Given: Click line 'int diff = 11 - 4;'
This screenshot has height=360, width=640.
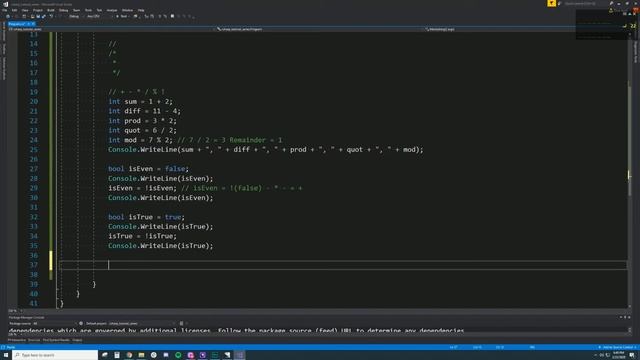Looking at the screenshot, I should tap(144, 111).
